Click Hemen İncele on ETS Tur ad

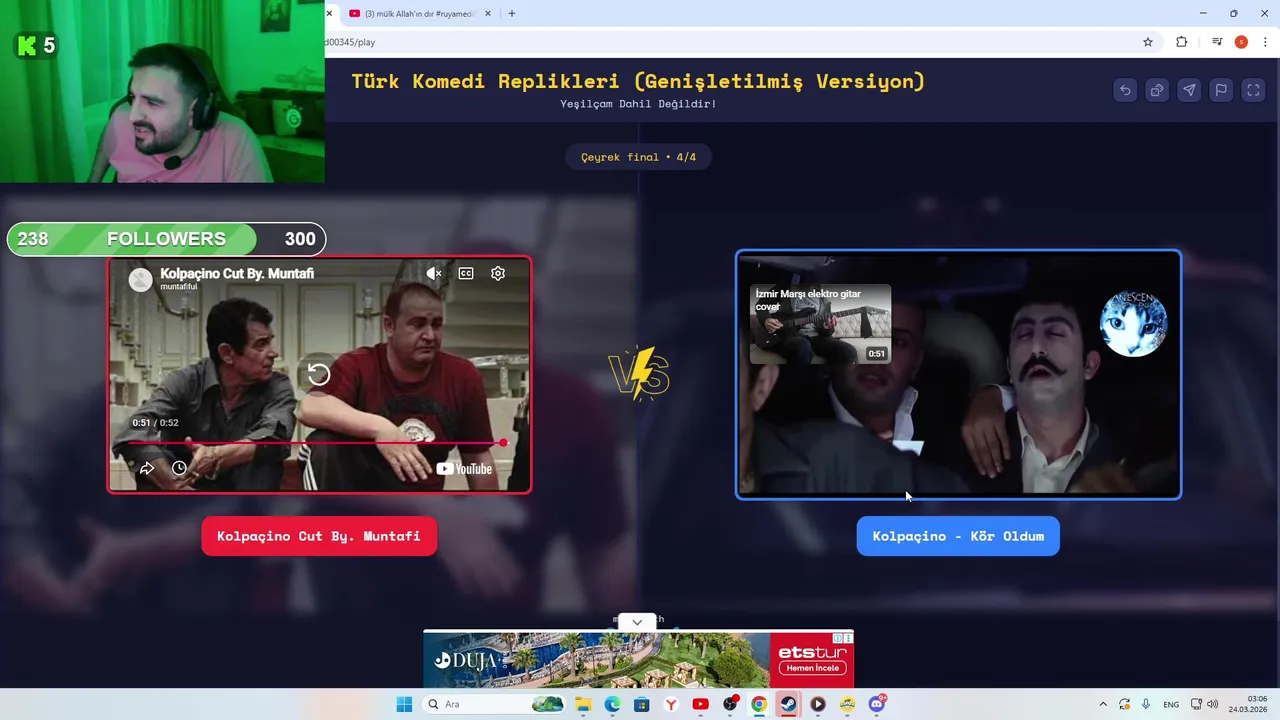coord(813,668)
